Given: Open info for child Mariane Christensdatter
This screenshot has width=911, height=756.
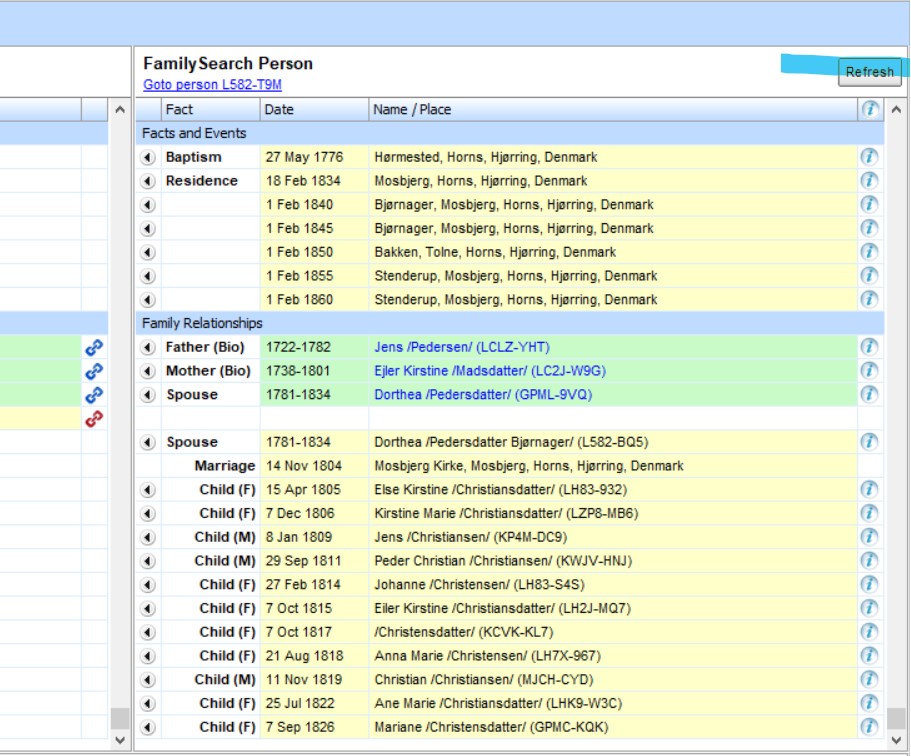Looking at the screenshot, I should coord(869,727).
